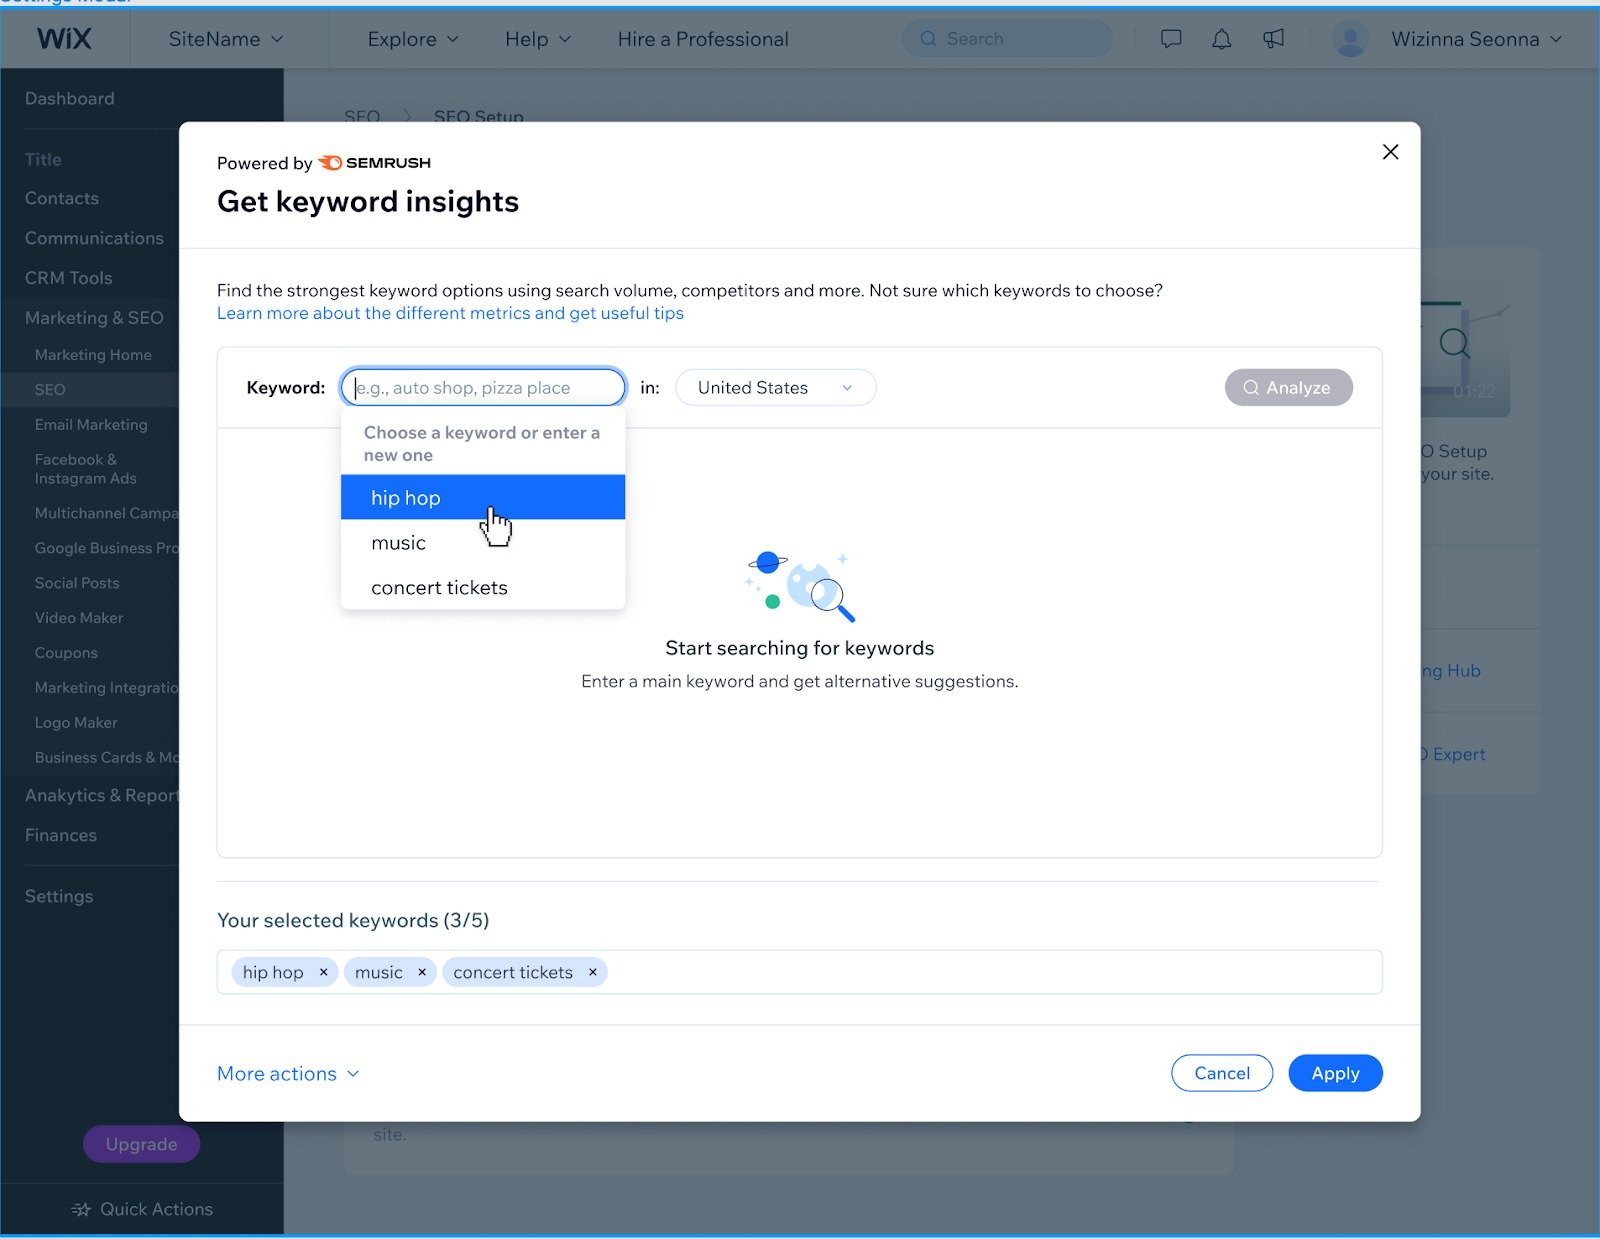Open the Wix chat messages icon

pyautogui.click(x=1170, y=39)
